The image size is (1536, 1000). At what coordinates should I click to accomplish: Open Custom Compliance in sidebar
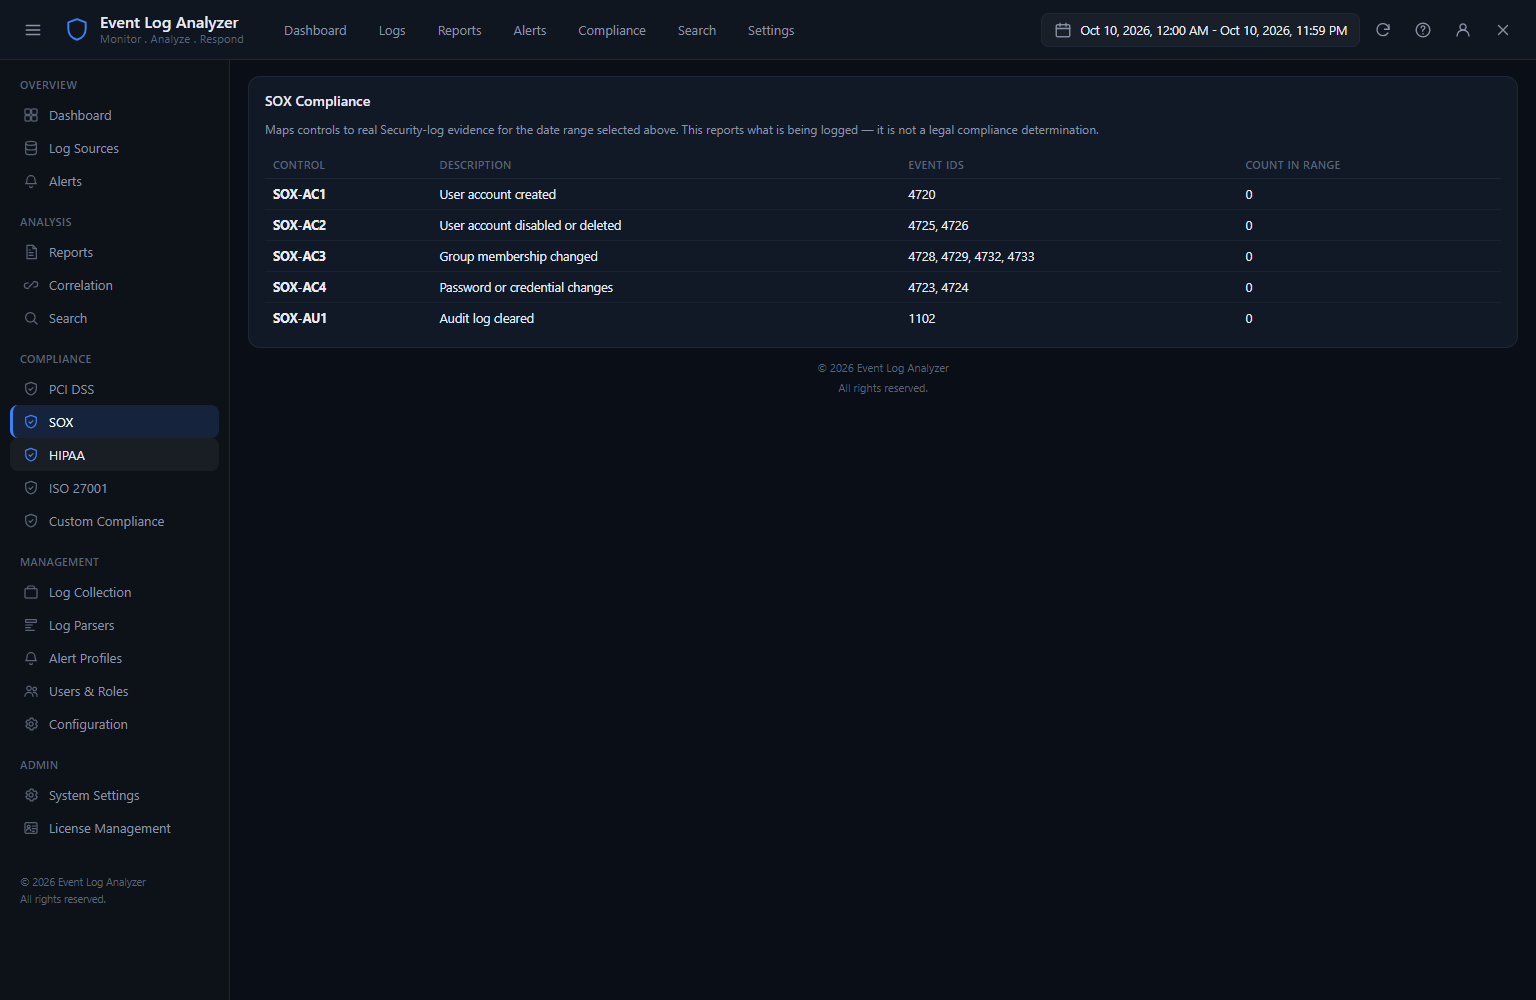114,521
